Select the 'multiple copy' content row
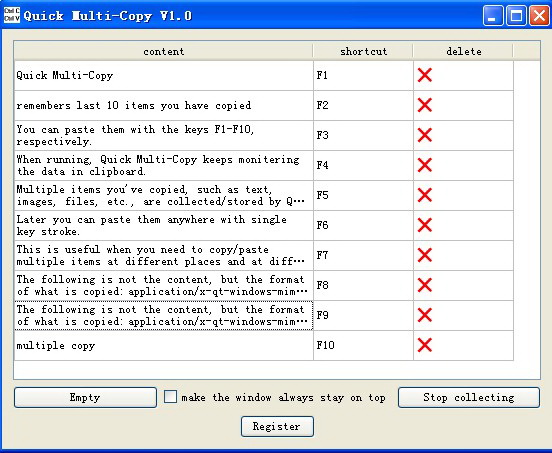Image resolution: width=552 pixels, height=453 pixels. pos(164,345)
